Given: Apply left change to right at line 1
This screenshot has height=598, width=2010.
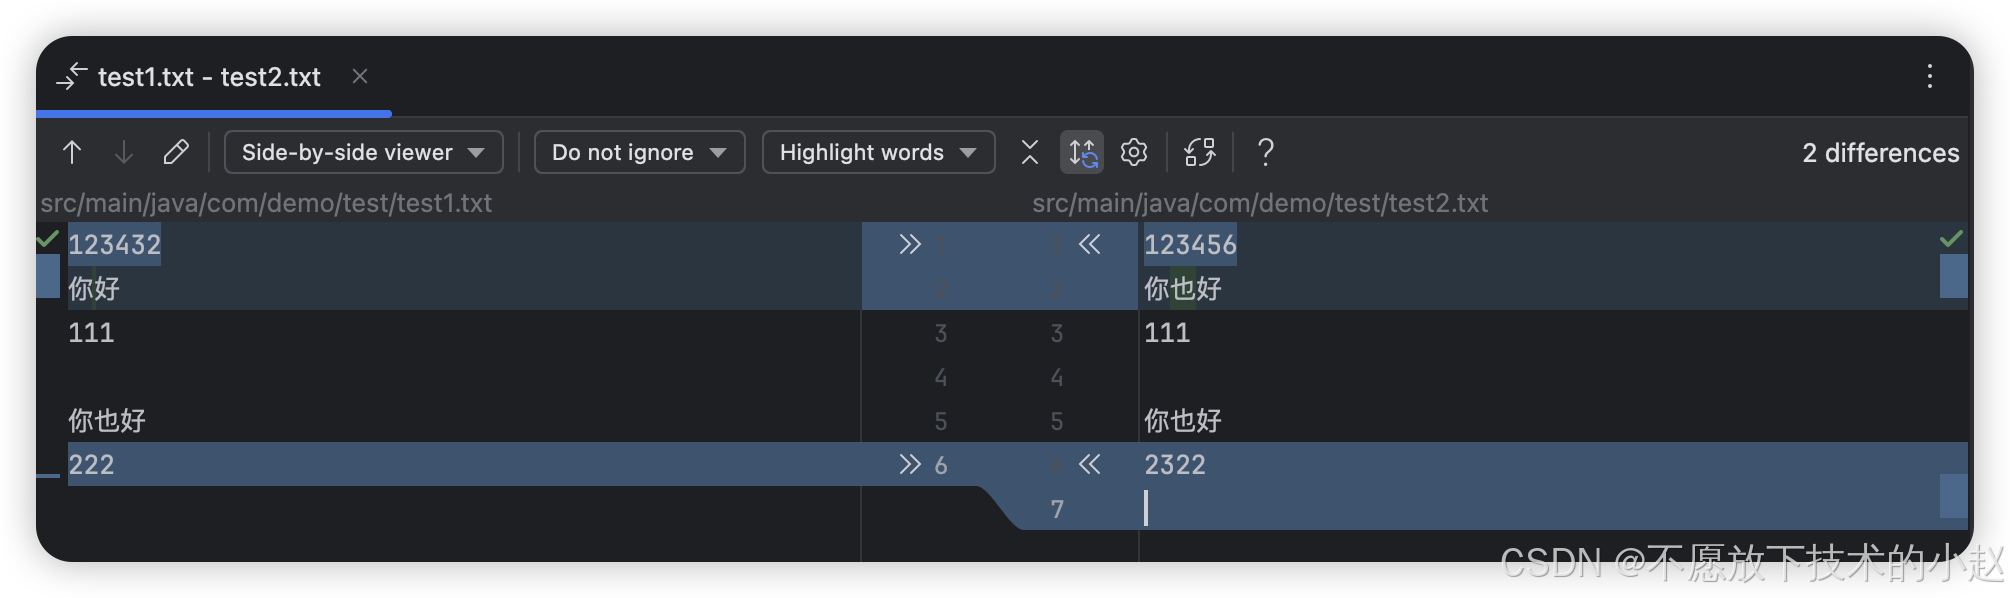Looking at the screenshot, I should coord(909,244).
